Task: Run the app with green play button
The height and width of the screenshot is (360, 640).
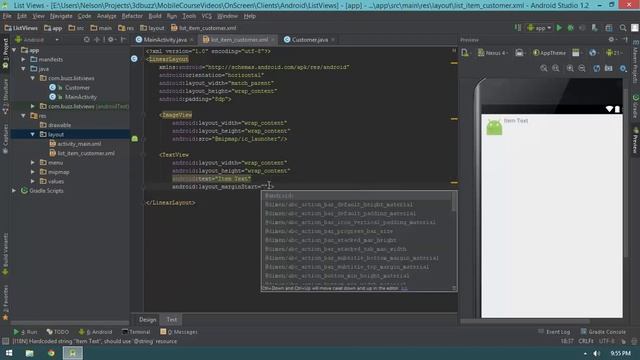Action: [x=559, y=28]
